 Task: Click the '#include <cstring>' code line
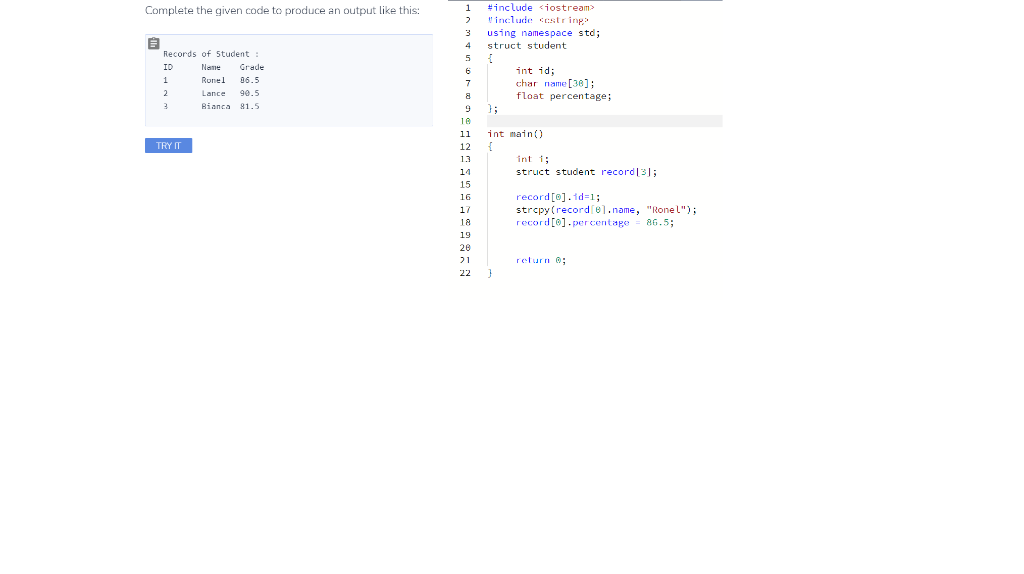pos(538,20)
